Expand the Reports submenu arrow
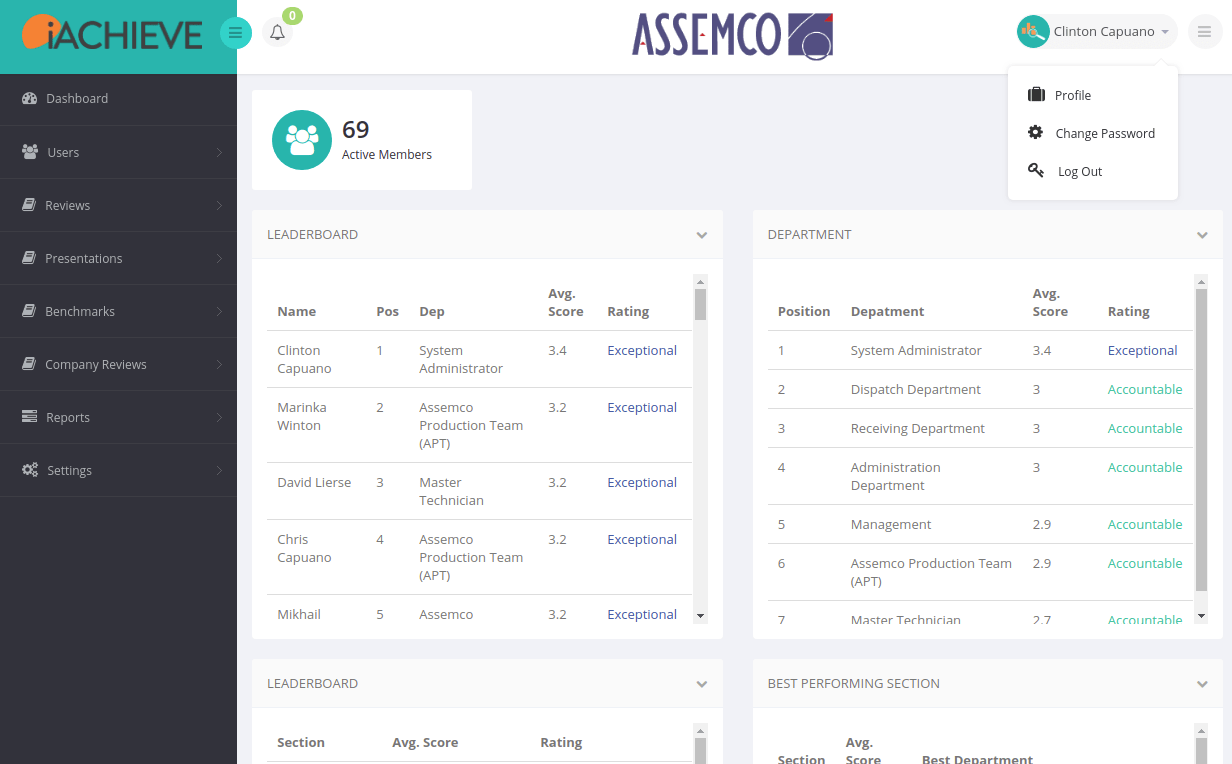Image resolution: width=1232 pixels, height=764 pixels. tap(219, 417)
